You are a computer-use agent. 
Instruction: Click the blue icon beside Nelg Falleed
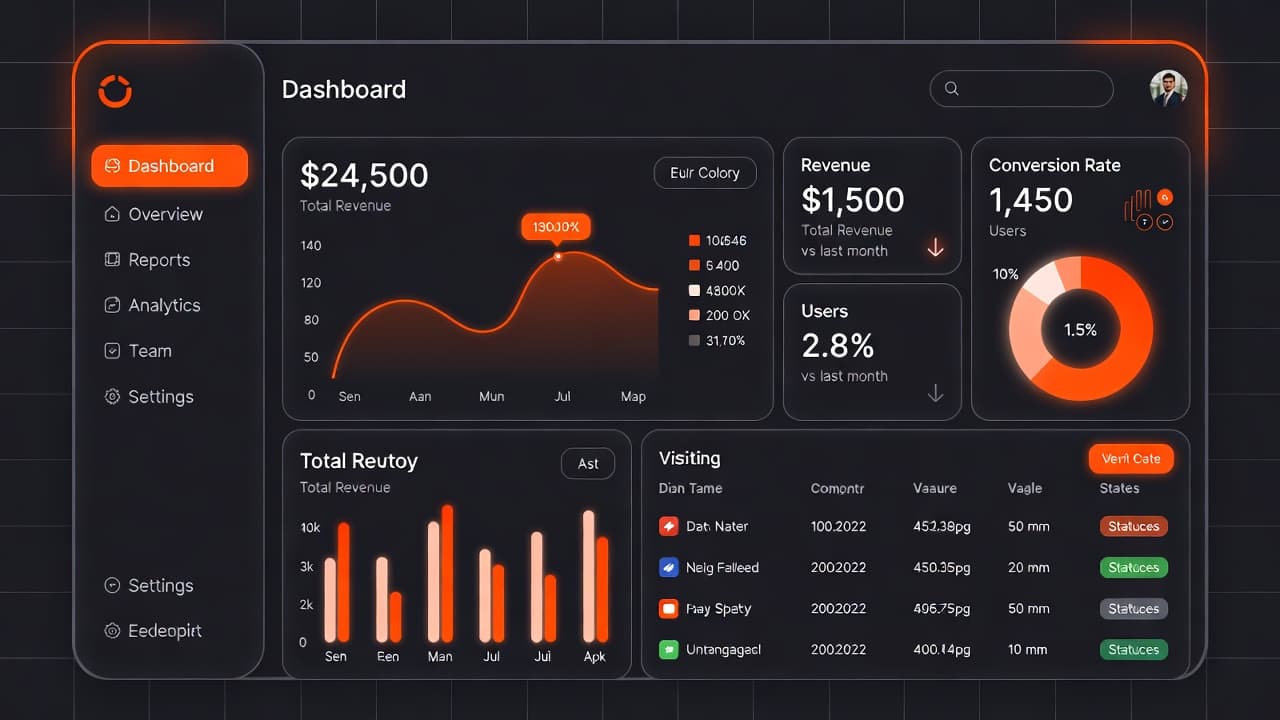tap(669, 567)
